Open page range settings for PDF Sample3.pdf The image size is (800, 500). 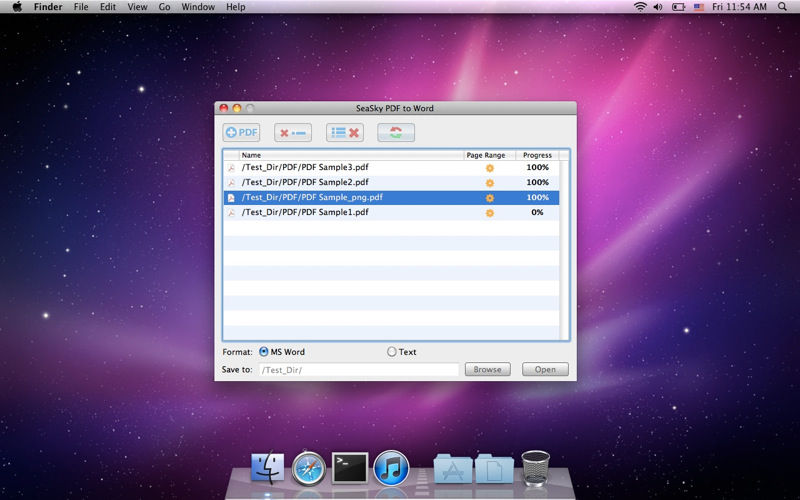click(490, 168)
